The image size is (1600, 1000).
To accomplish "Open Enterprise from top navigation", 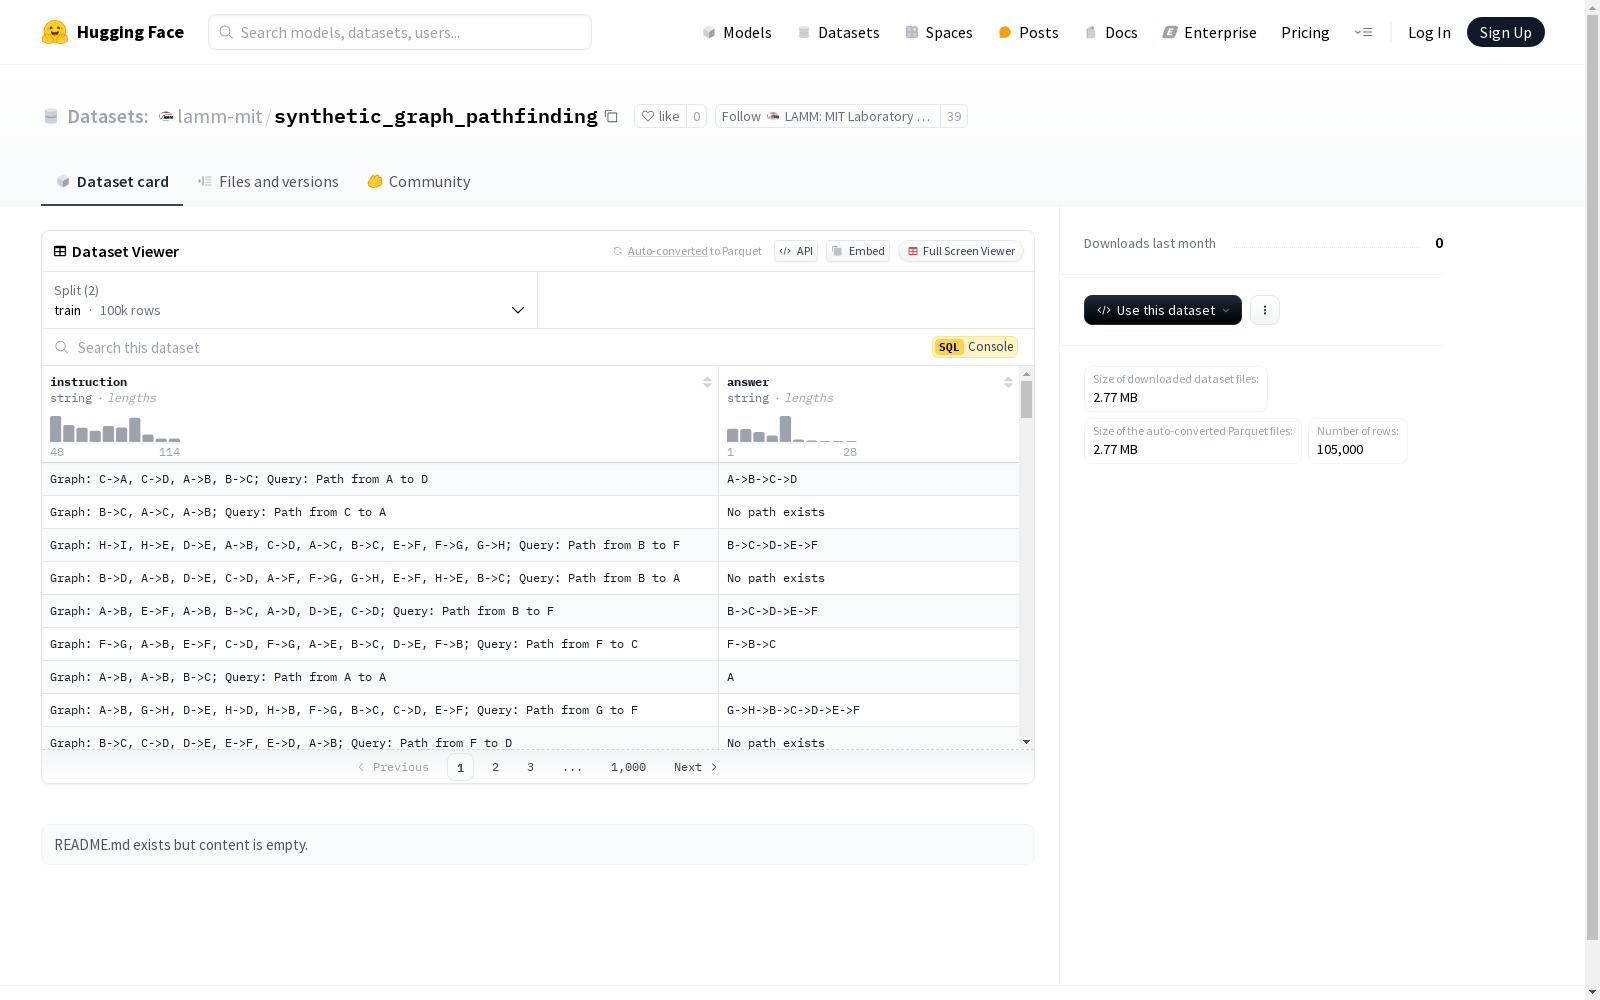I will (1209, 32).
